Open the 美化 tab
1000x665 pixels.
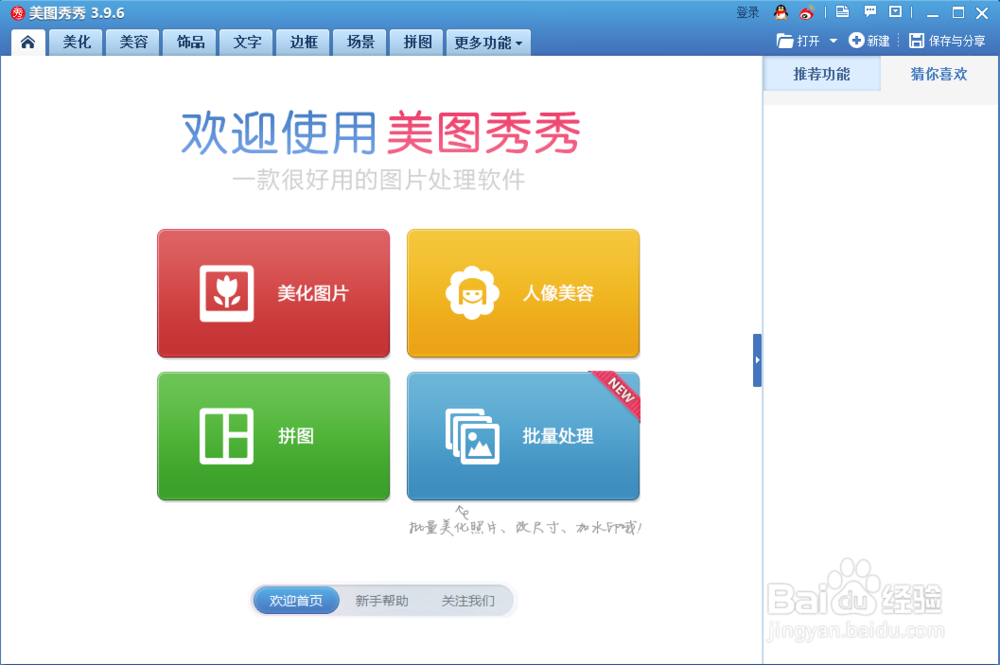coord(77,42)
